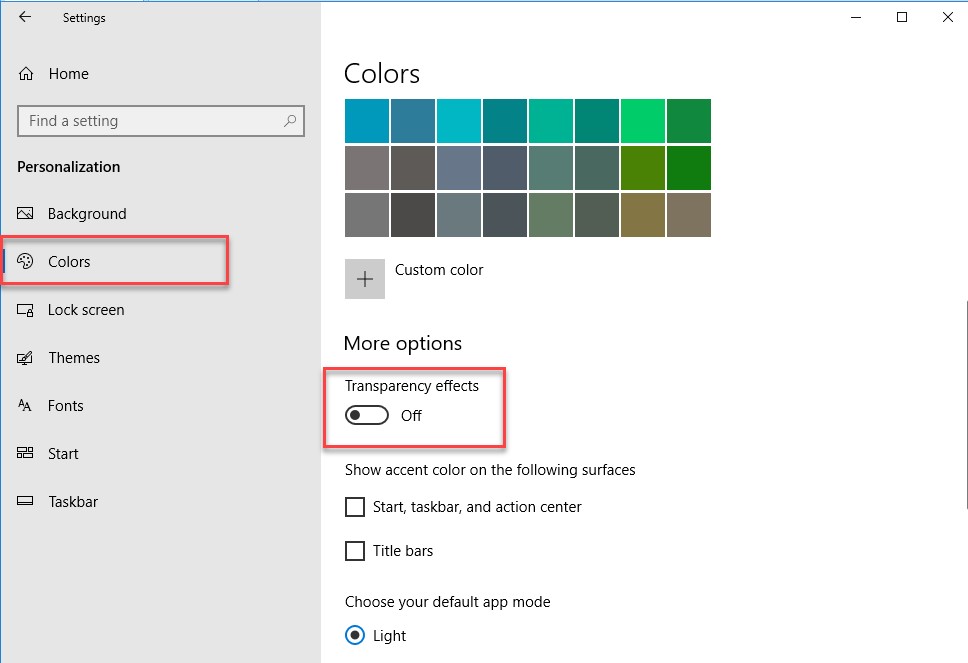The image size is (968, 663).
Task: Click the Lock screen icon
Action: pos(26,310)
